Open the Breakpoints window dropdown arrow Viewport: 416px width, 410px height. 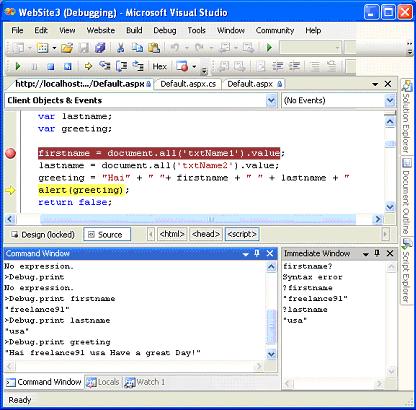194,67
